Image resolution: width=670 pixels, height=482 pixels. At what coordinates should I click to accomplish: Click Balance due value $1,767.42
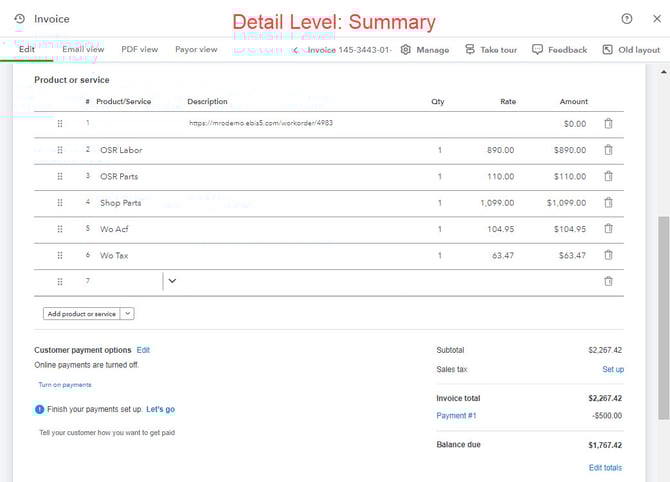point(605,445)
